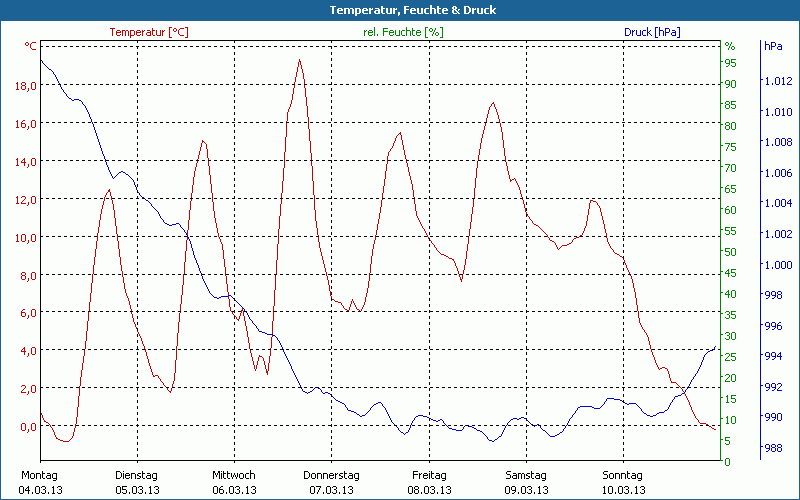
Task: Click the Dienstag 05.03.13 date label
Action: [137, 482]
